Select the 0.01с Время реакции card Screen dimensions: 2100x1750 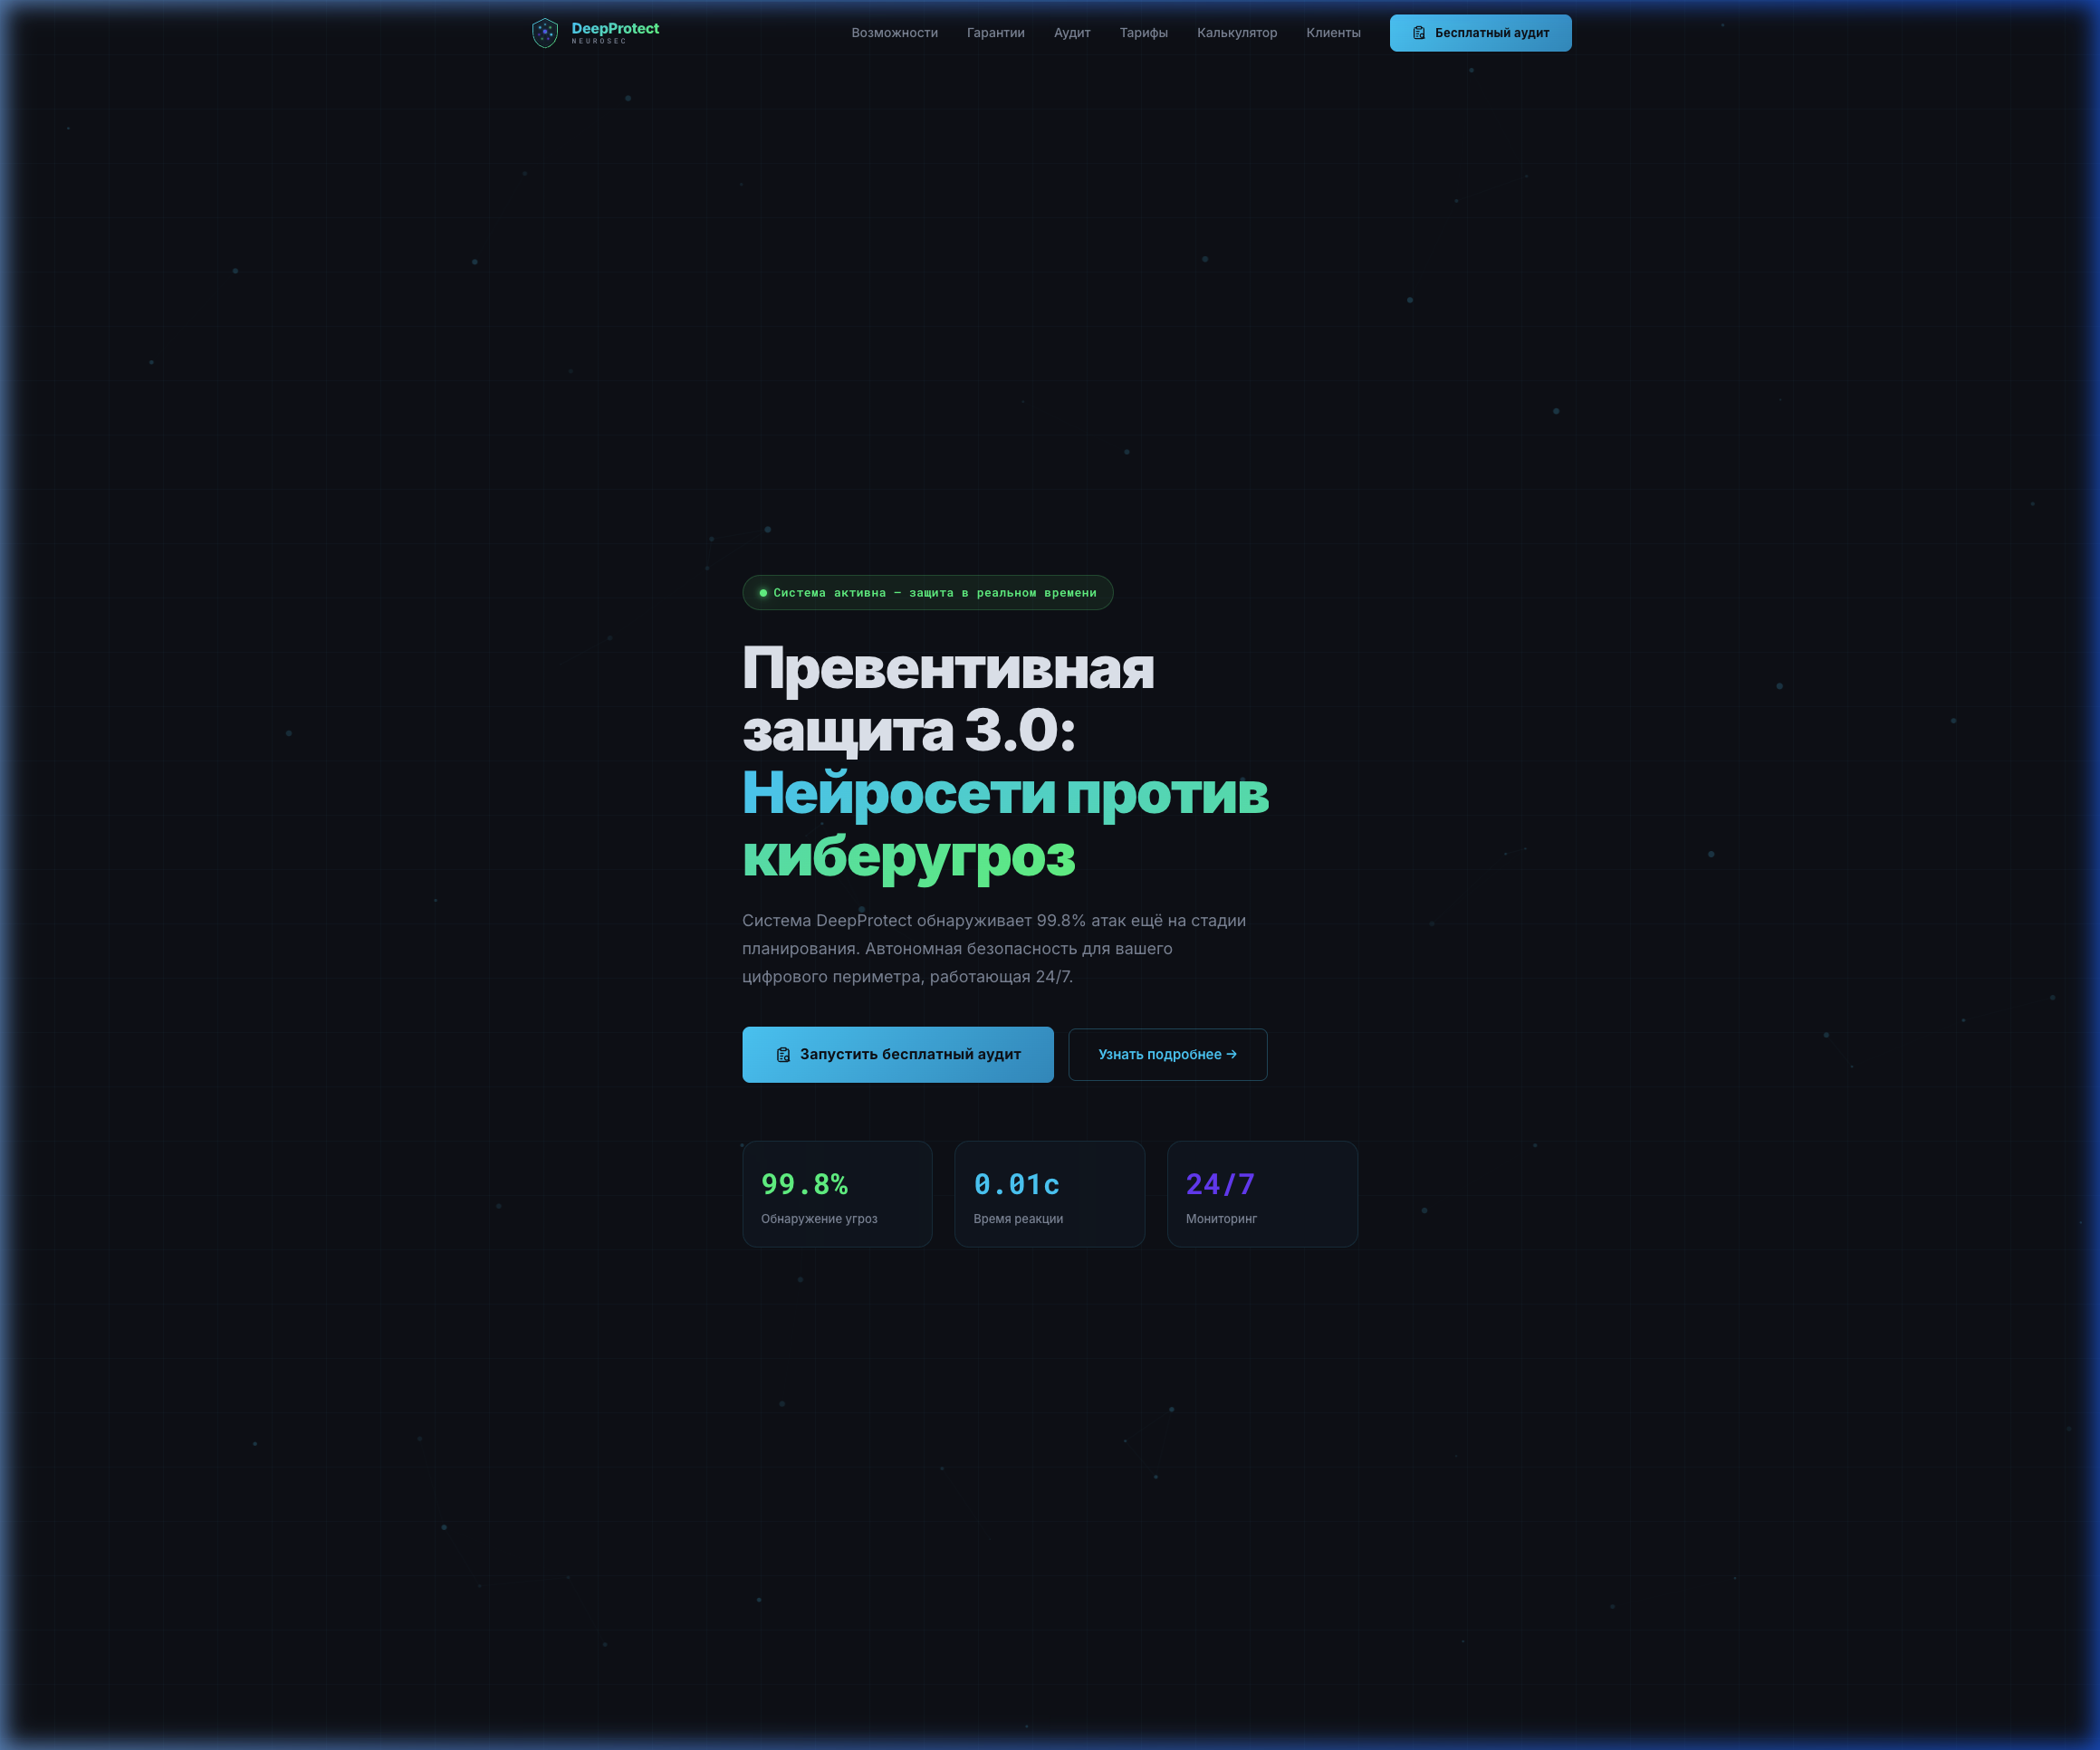tap(1049, 1194)
